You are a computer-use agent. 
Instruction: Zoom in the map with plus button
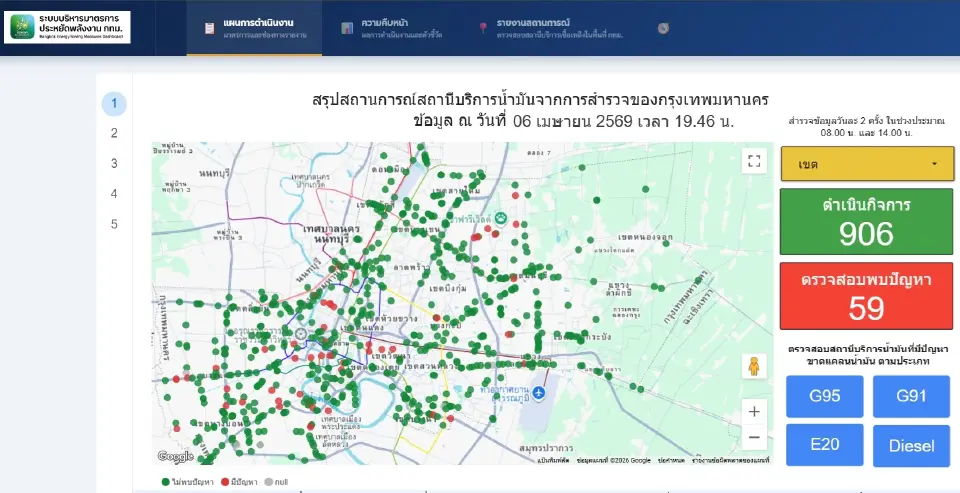(754, 412)
